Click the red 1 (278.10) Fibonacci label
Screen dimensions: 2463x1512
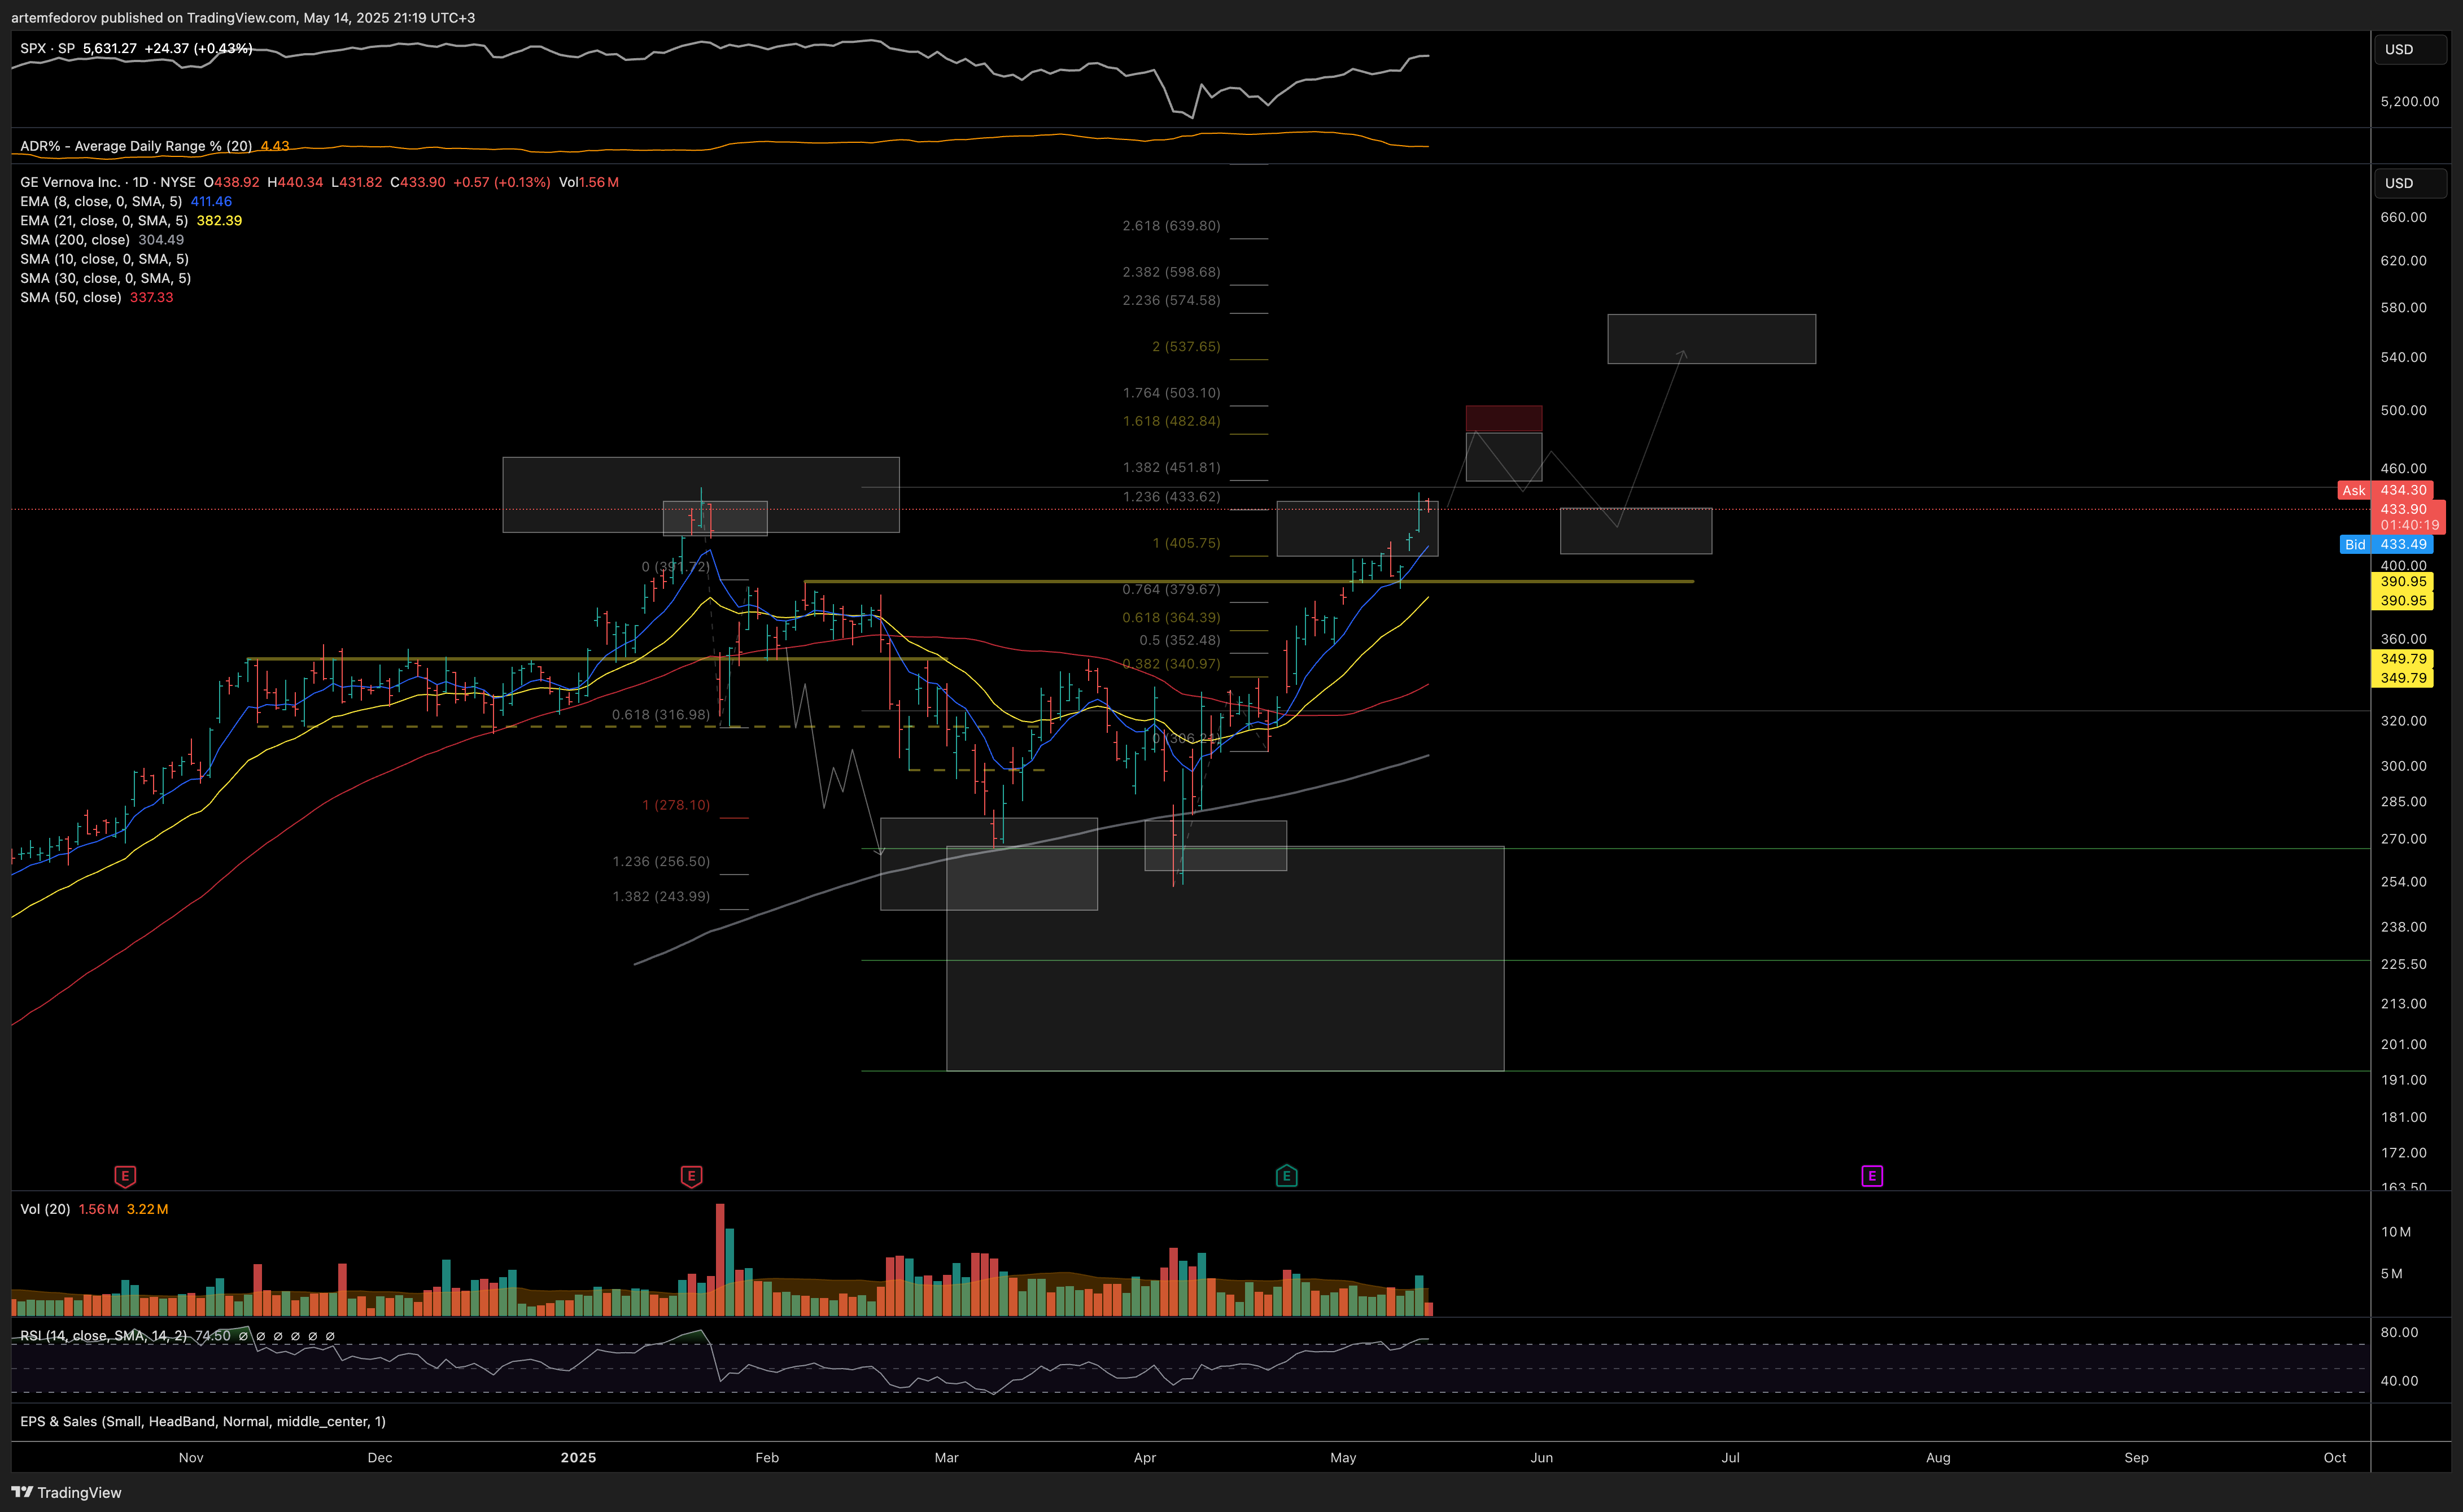[676, 805]
